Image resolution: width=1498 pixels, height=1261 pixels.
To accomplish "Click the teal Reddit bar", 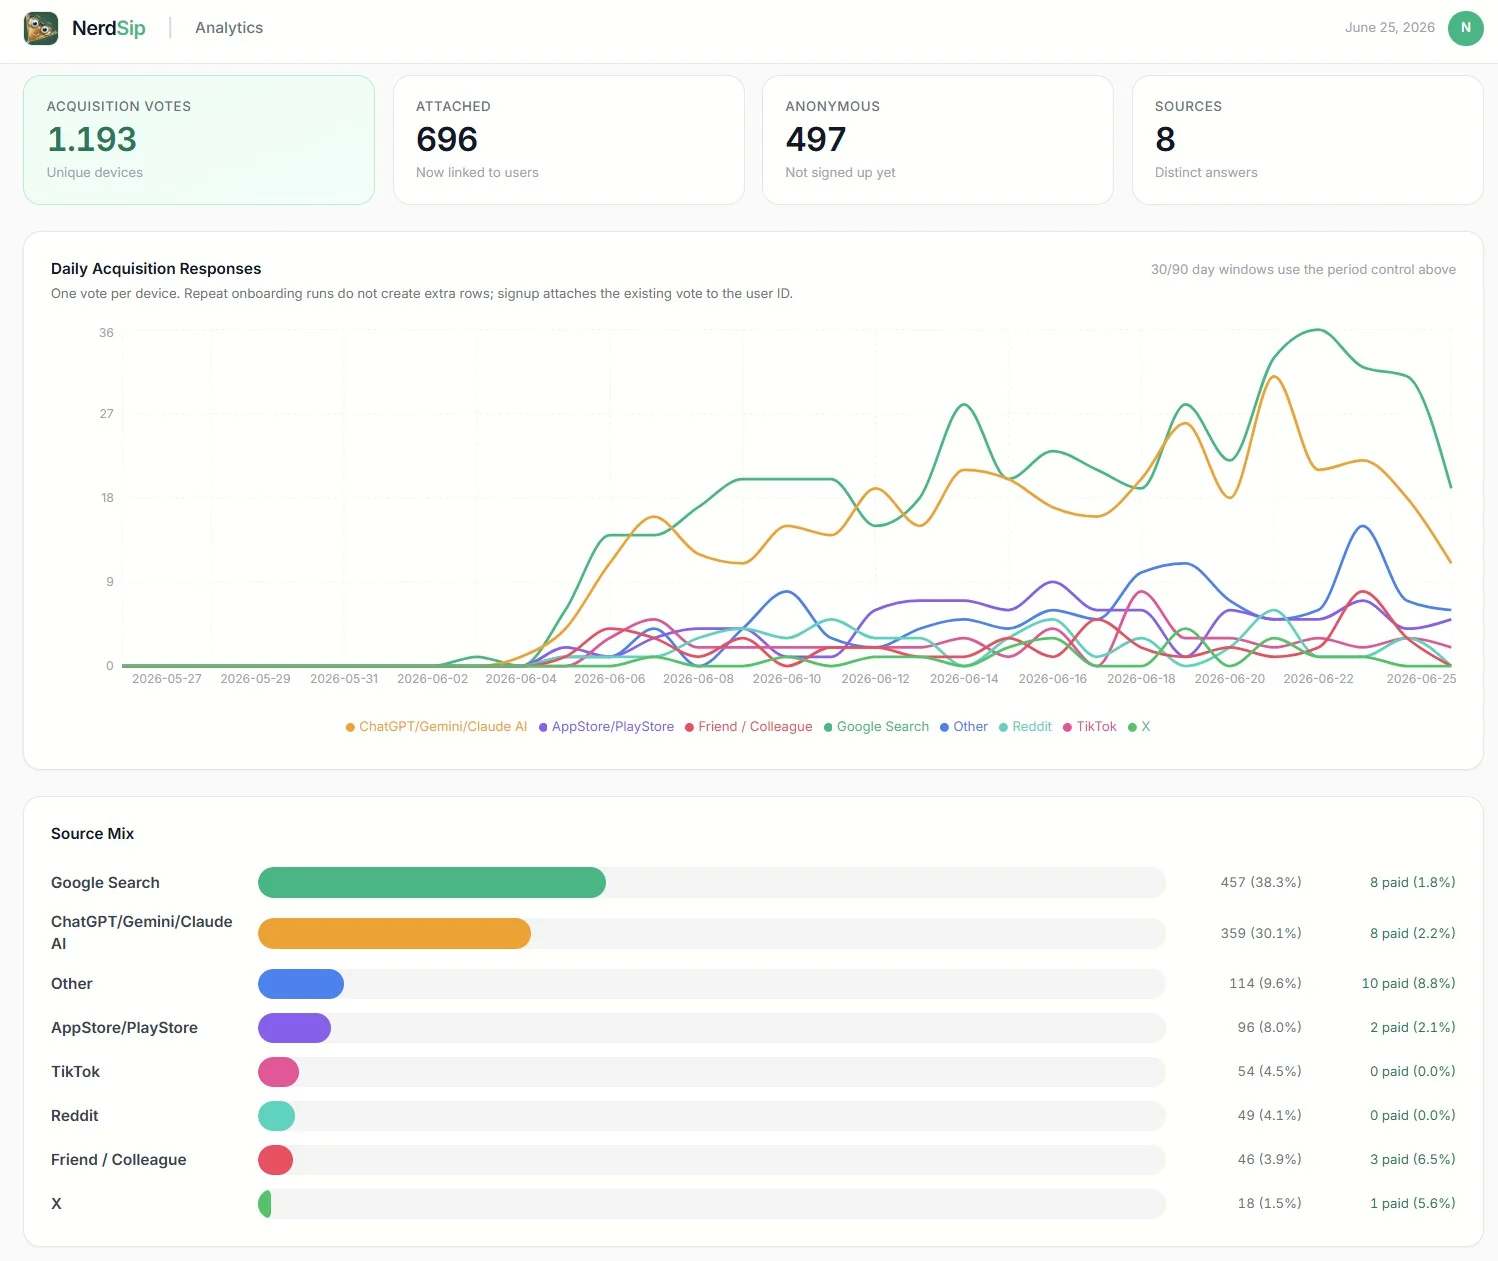I will [x=276, y=1116].
